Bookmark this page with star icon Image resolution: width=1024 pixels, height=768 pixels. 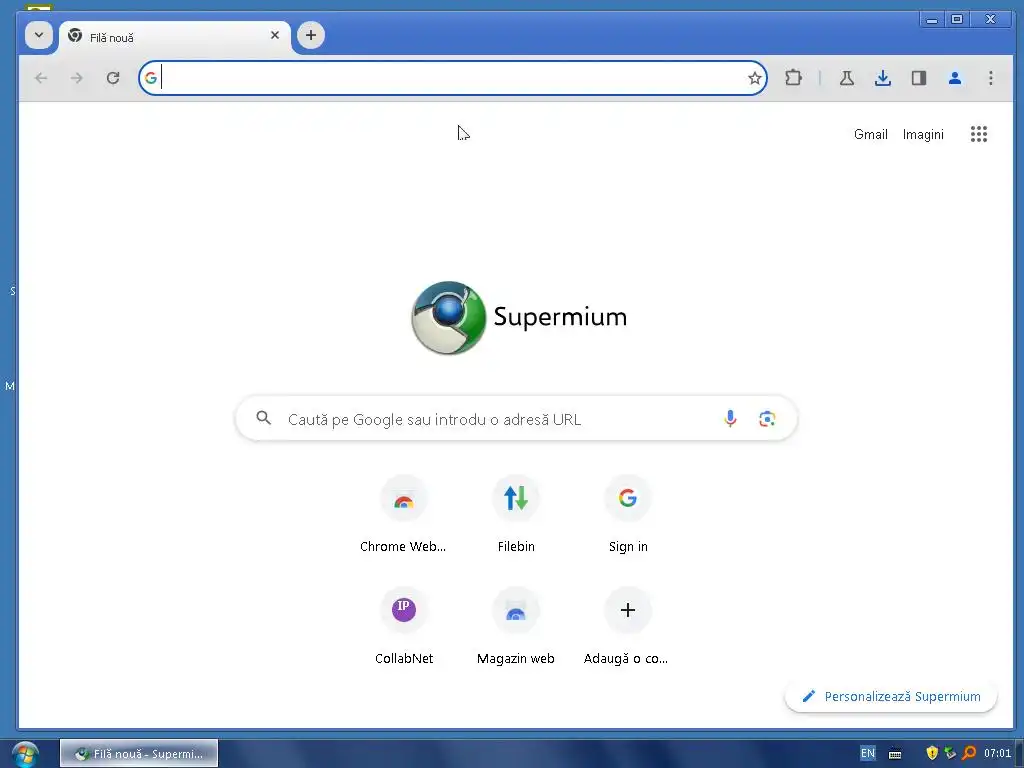pos(754,78)
